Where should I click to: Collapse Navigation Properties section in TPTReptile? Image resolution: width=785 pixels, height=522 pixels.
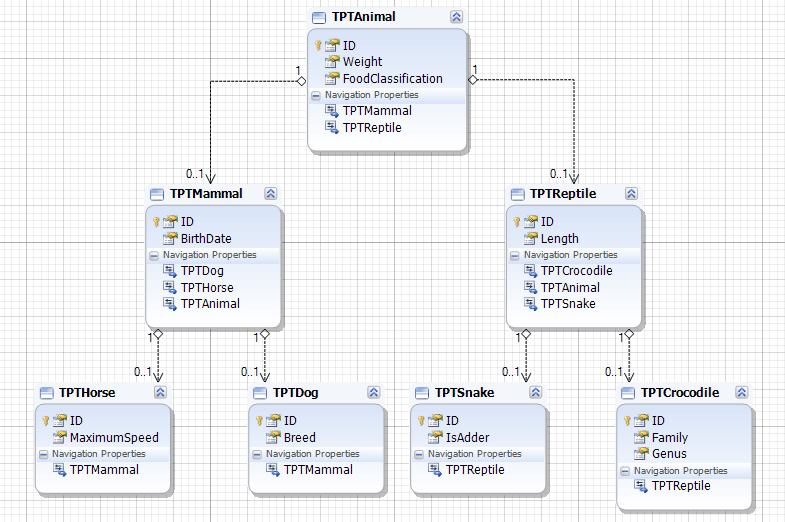514,256
